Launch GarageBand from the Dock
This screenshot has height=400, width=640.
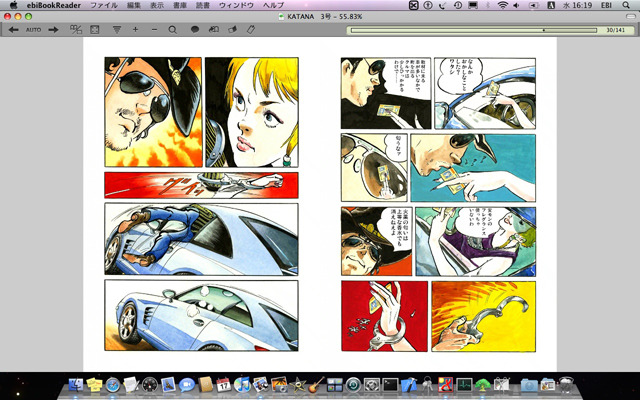pyautogui.click(x=316, y=384)
